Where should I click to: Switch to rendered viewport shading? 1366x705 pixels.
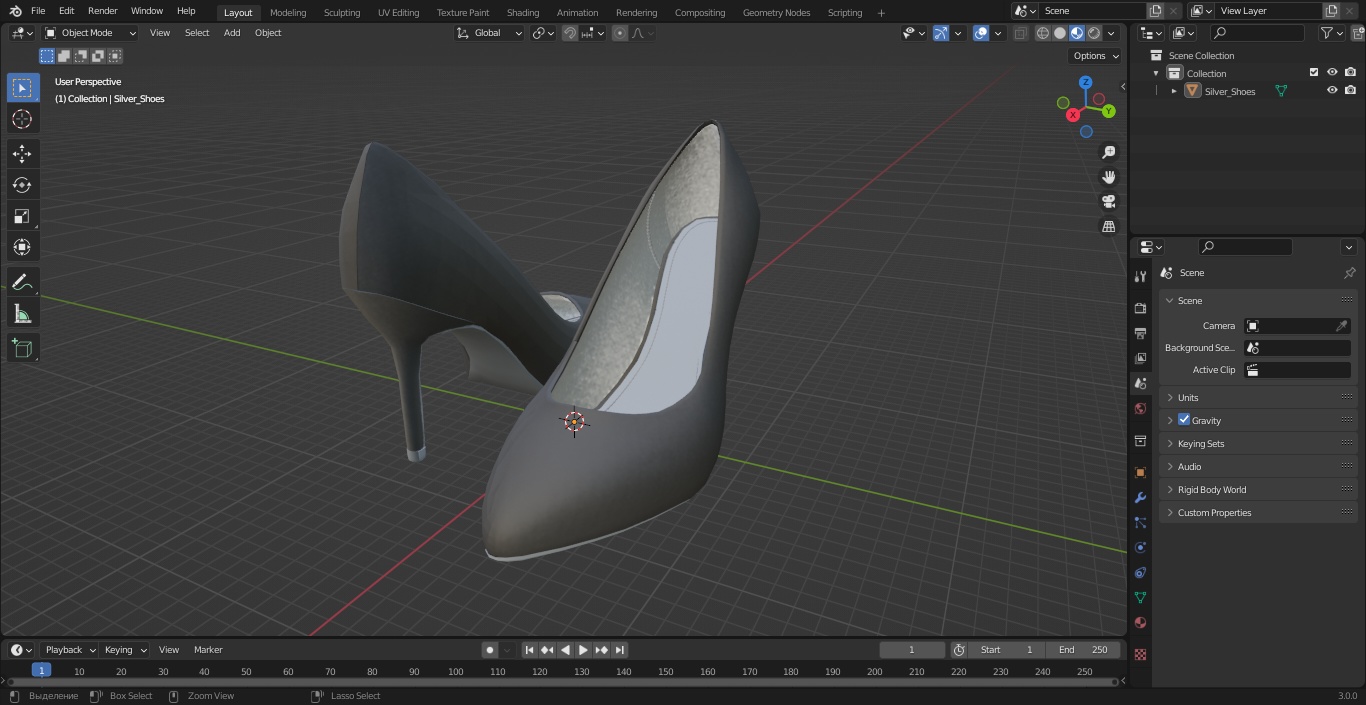point(1094,33)
